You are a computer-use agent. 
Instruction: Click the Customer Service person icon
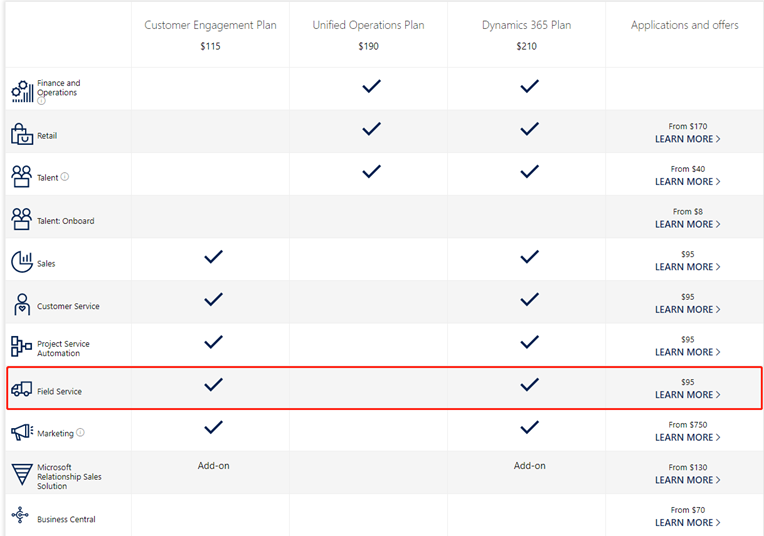point(22,305)
